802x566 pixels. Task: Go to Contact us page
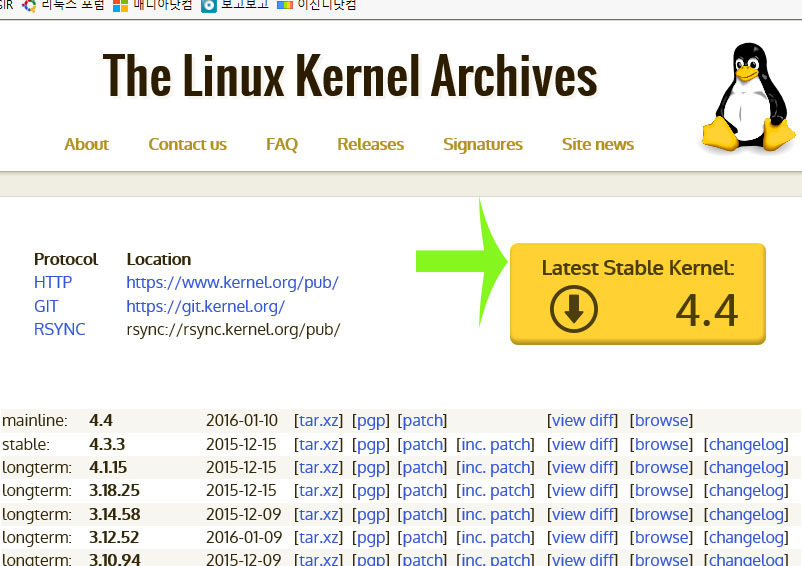[187, 144]
